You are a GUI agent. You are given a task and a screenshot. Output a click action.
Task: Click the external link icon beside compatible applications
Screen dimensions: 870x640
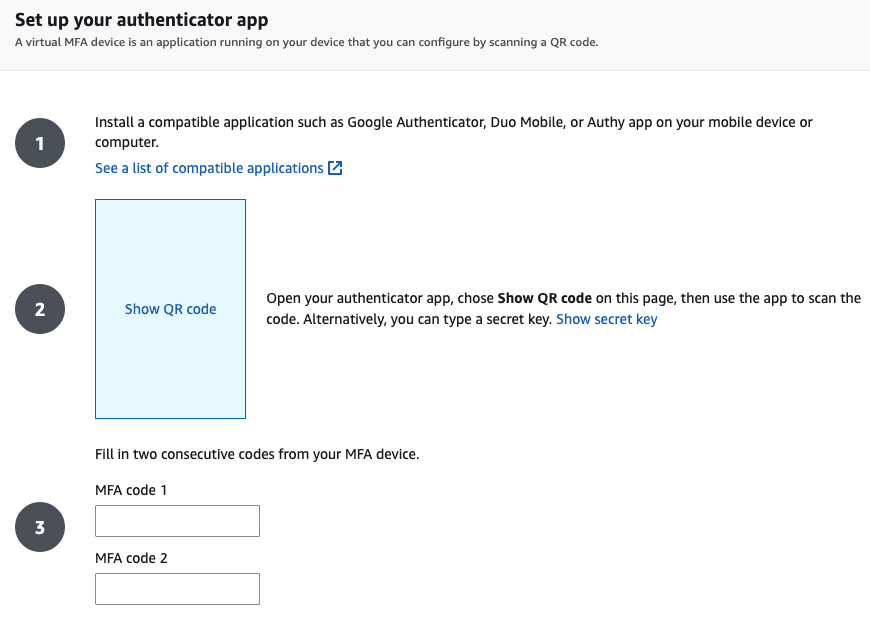(x=336, y=167)
